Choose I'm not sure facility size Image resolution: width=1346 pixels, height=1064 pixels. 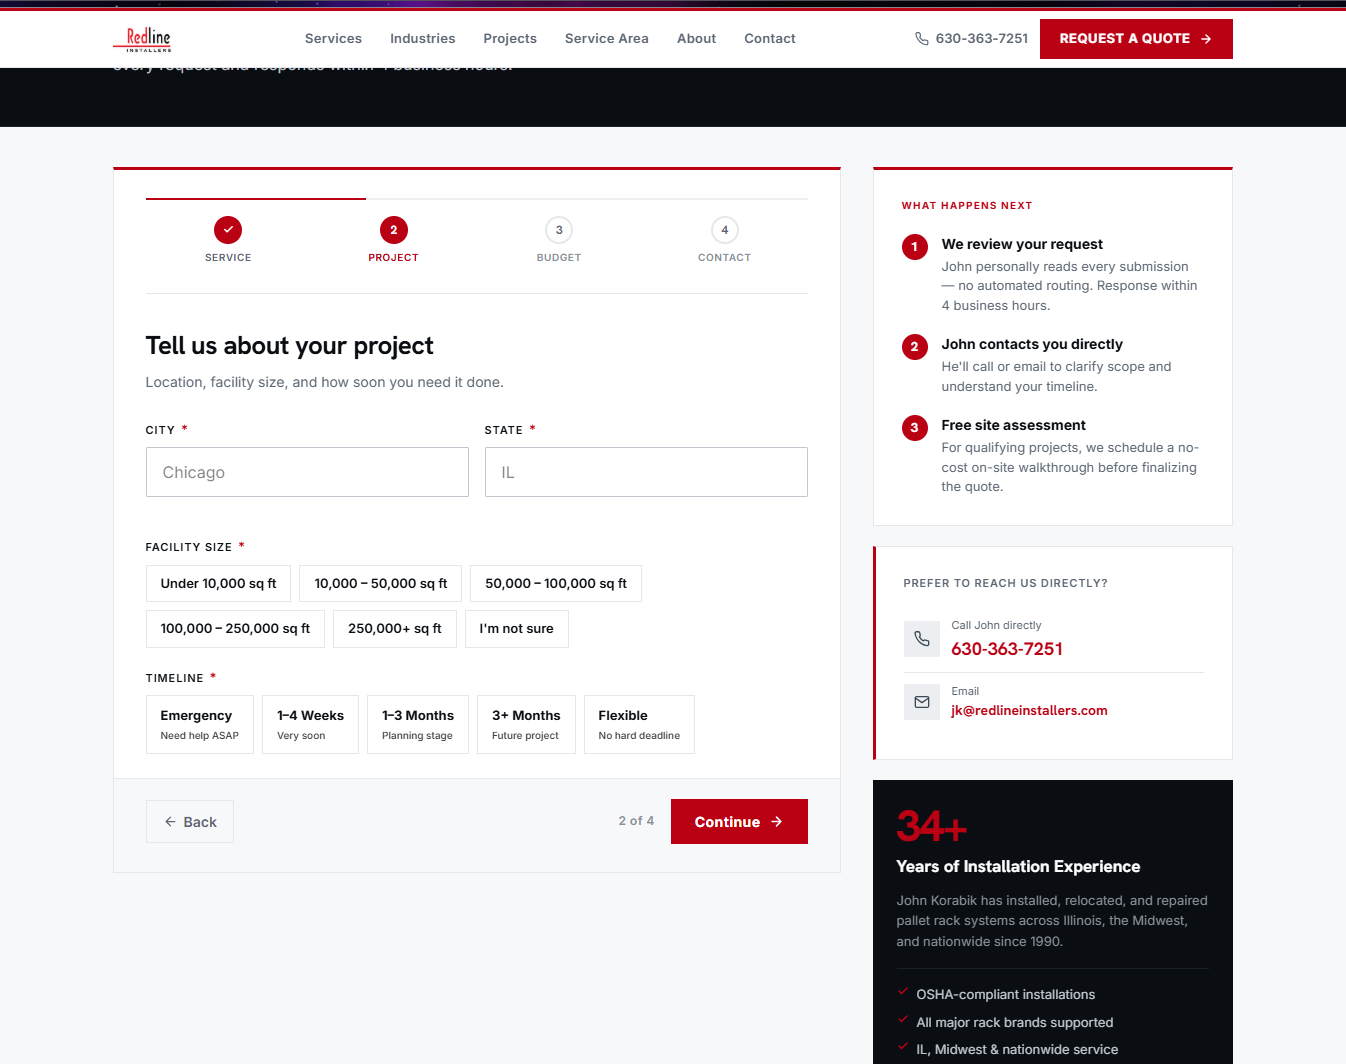tap(517, 629)
